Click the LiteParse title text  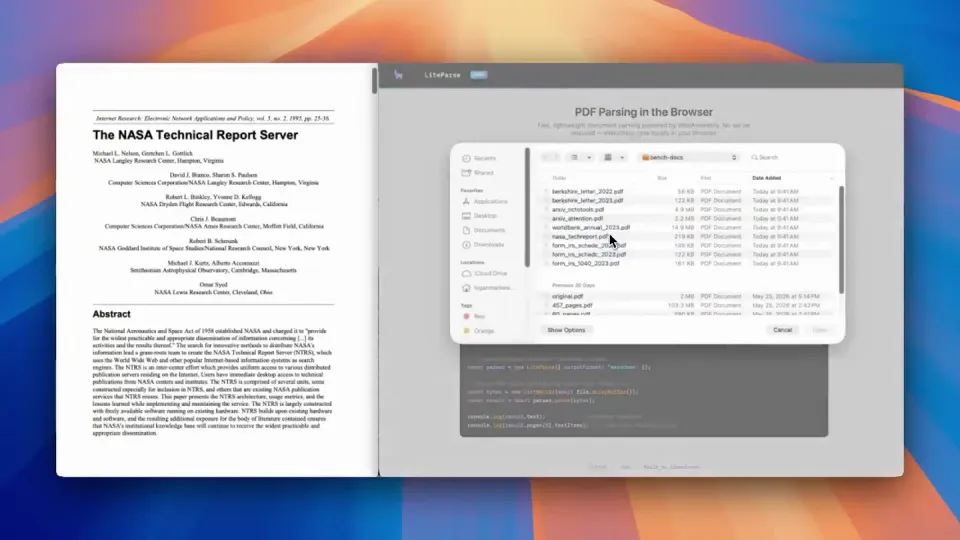click(442, 75)
